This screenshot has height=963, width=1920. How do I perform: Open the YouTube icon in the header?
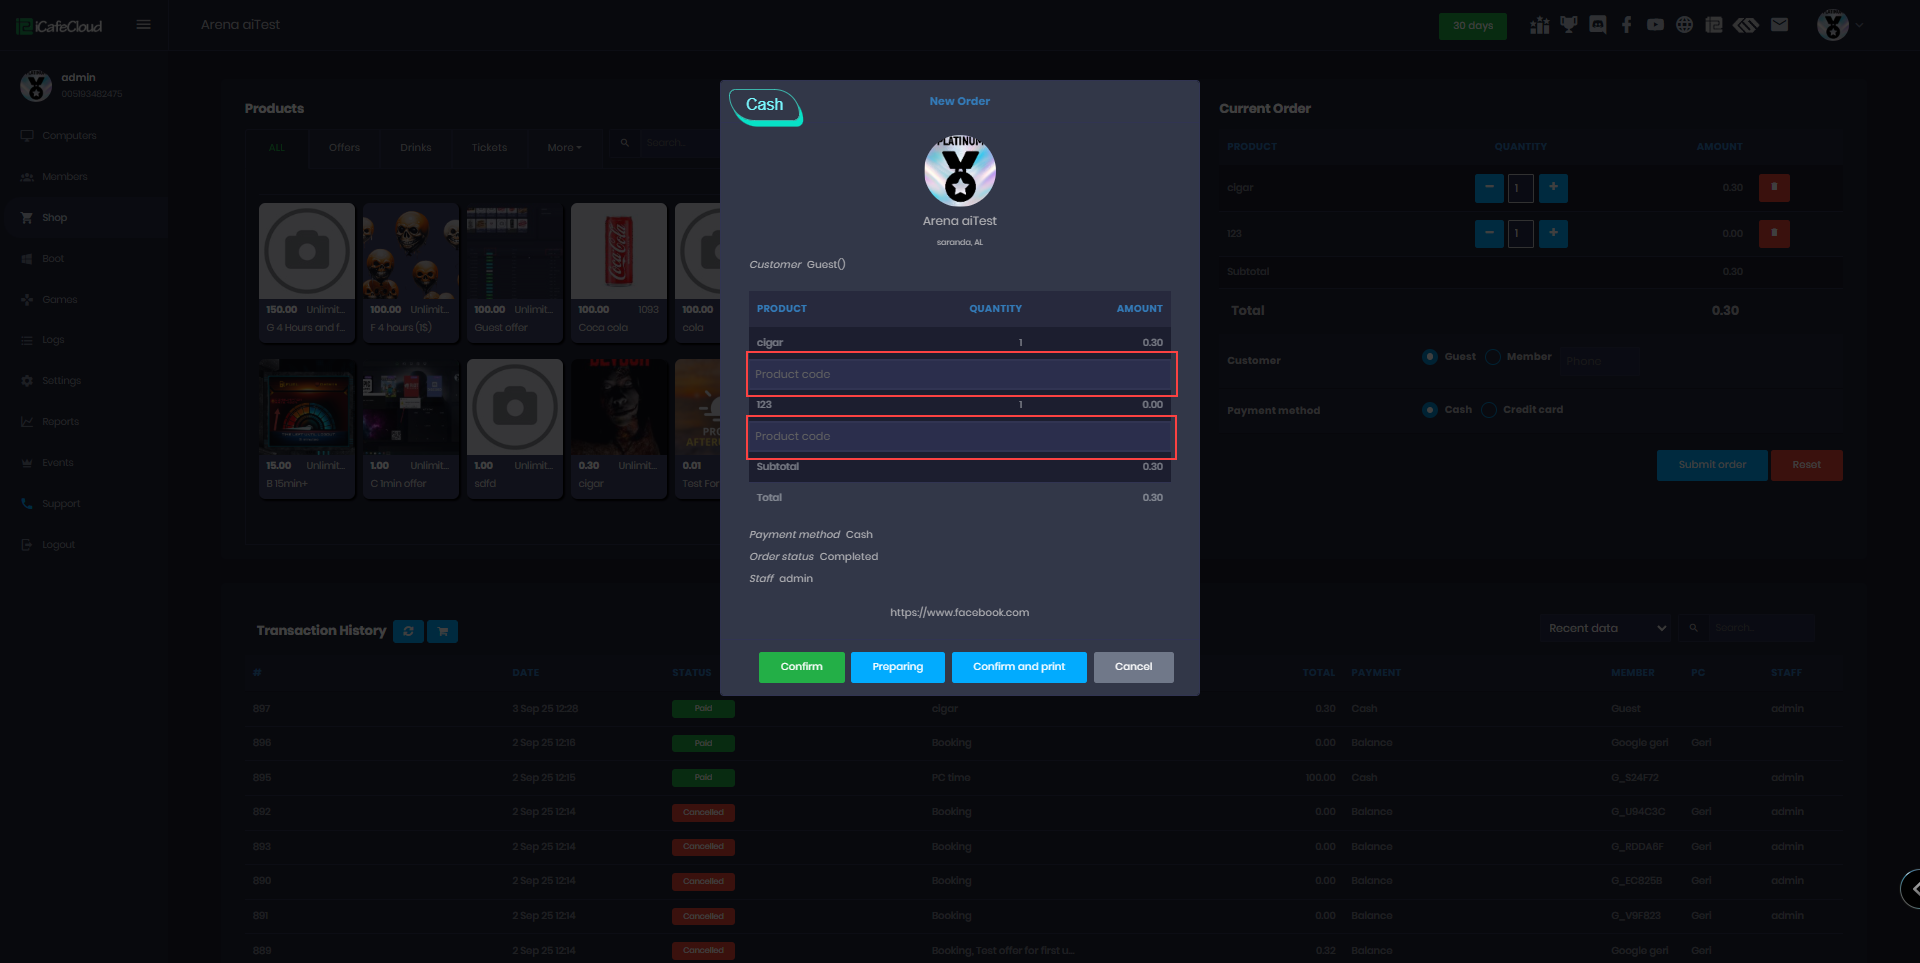pyautogui.click(x=1656, y=25)
